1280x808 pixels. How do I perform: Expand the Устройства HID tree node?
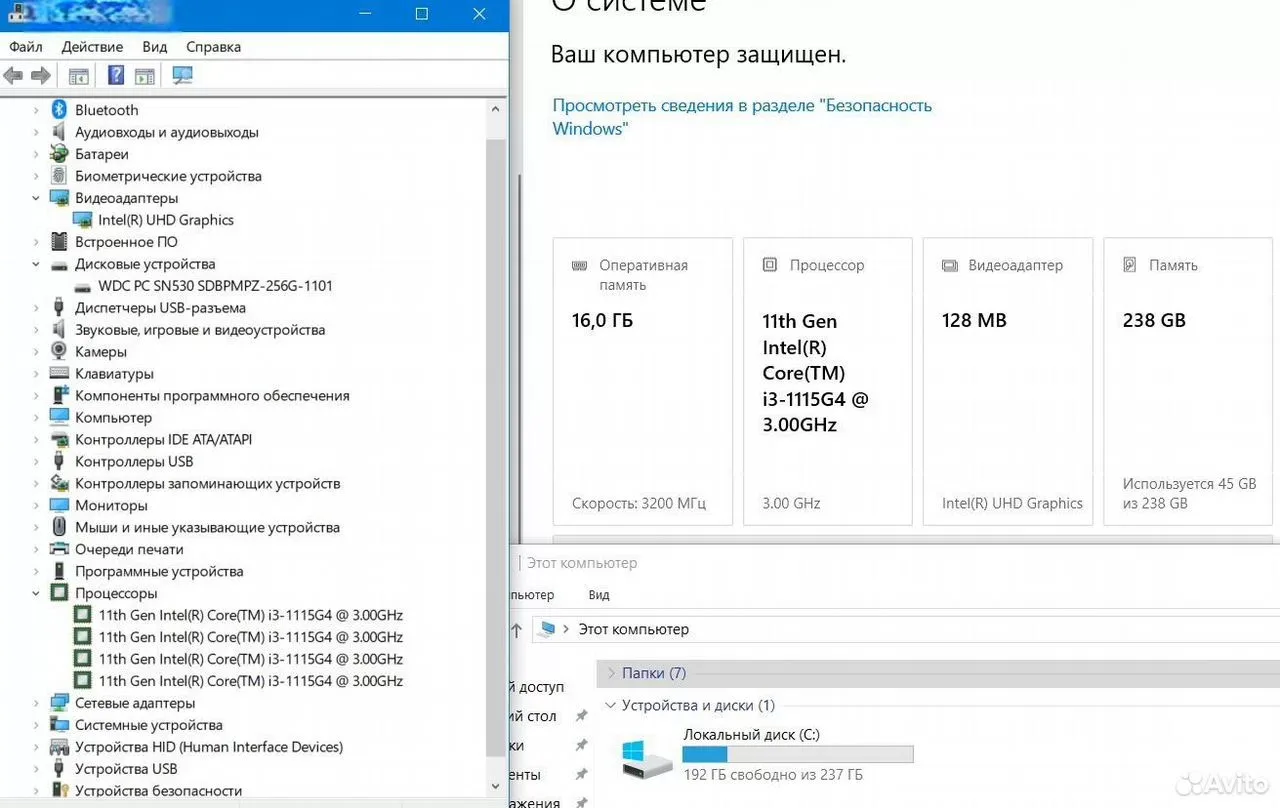(x=36, y=747)
